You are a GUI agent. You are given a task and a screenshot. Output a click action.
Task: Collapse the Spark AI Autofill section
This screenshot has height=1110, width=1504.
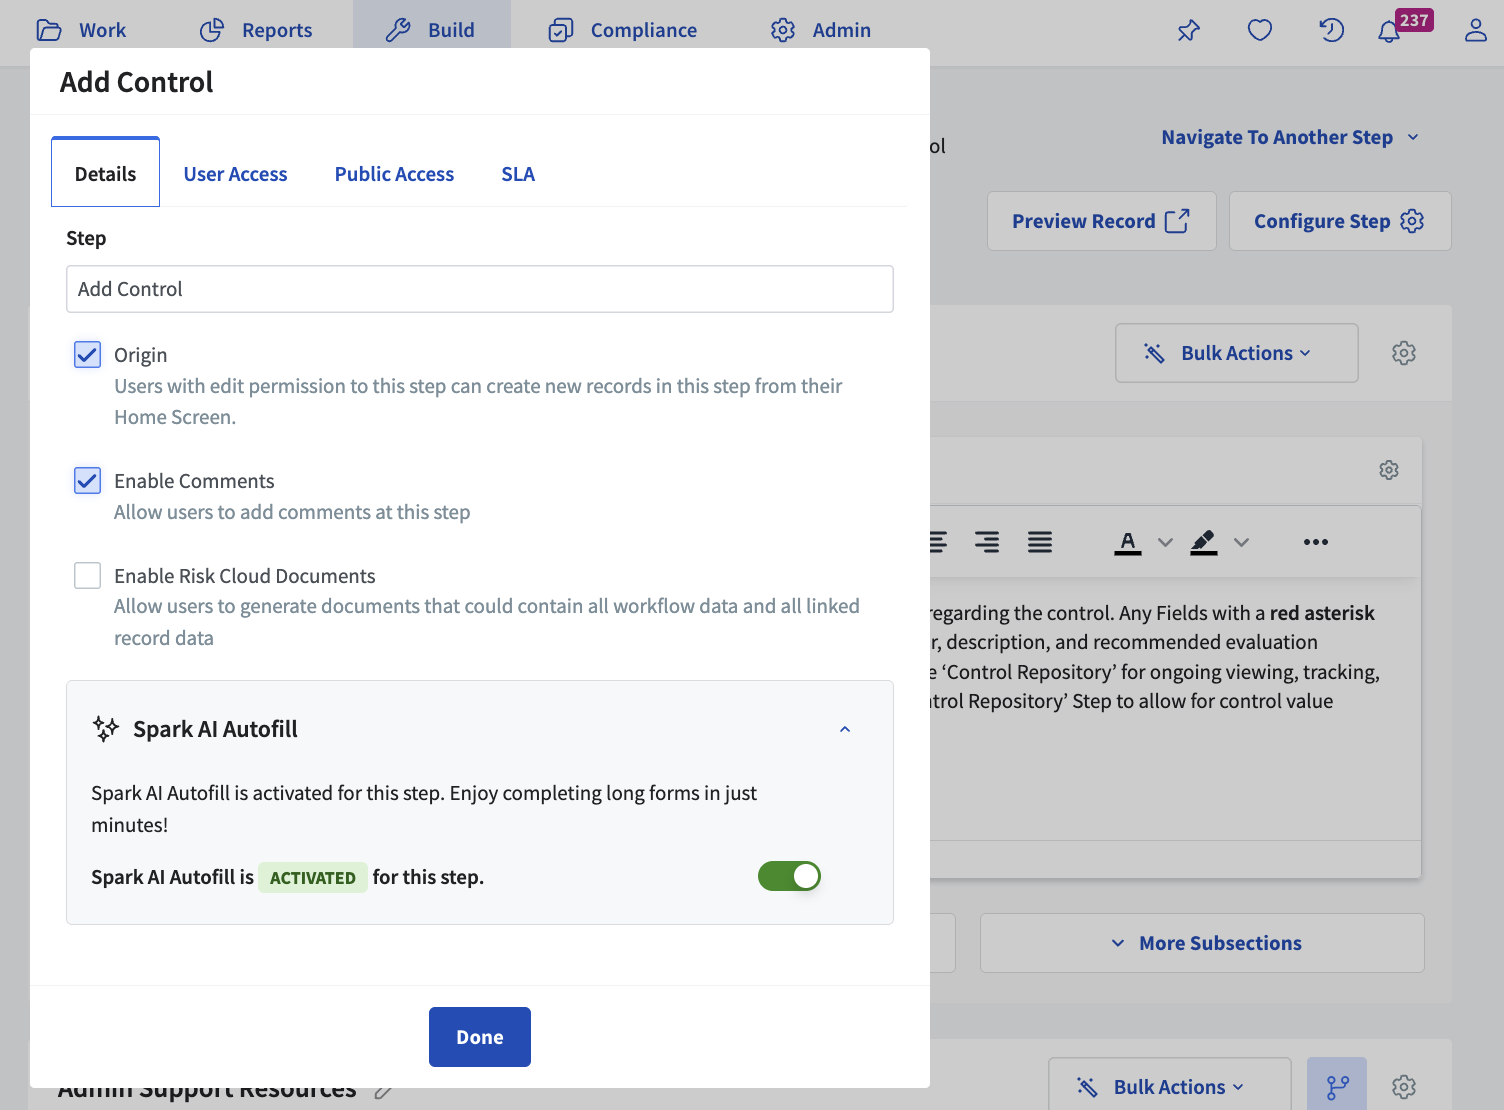click(x=844, y=729)
